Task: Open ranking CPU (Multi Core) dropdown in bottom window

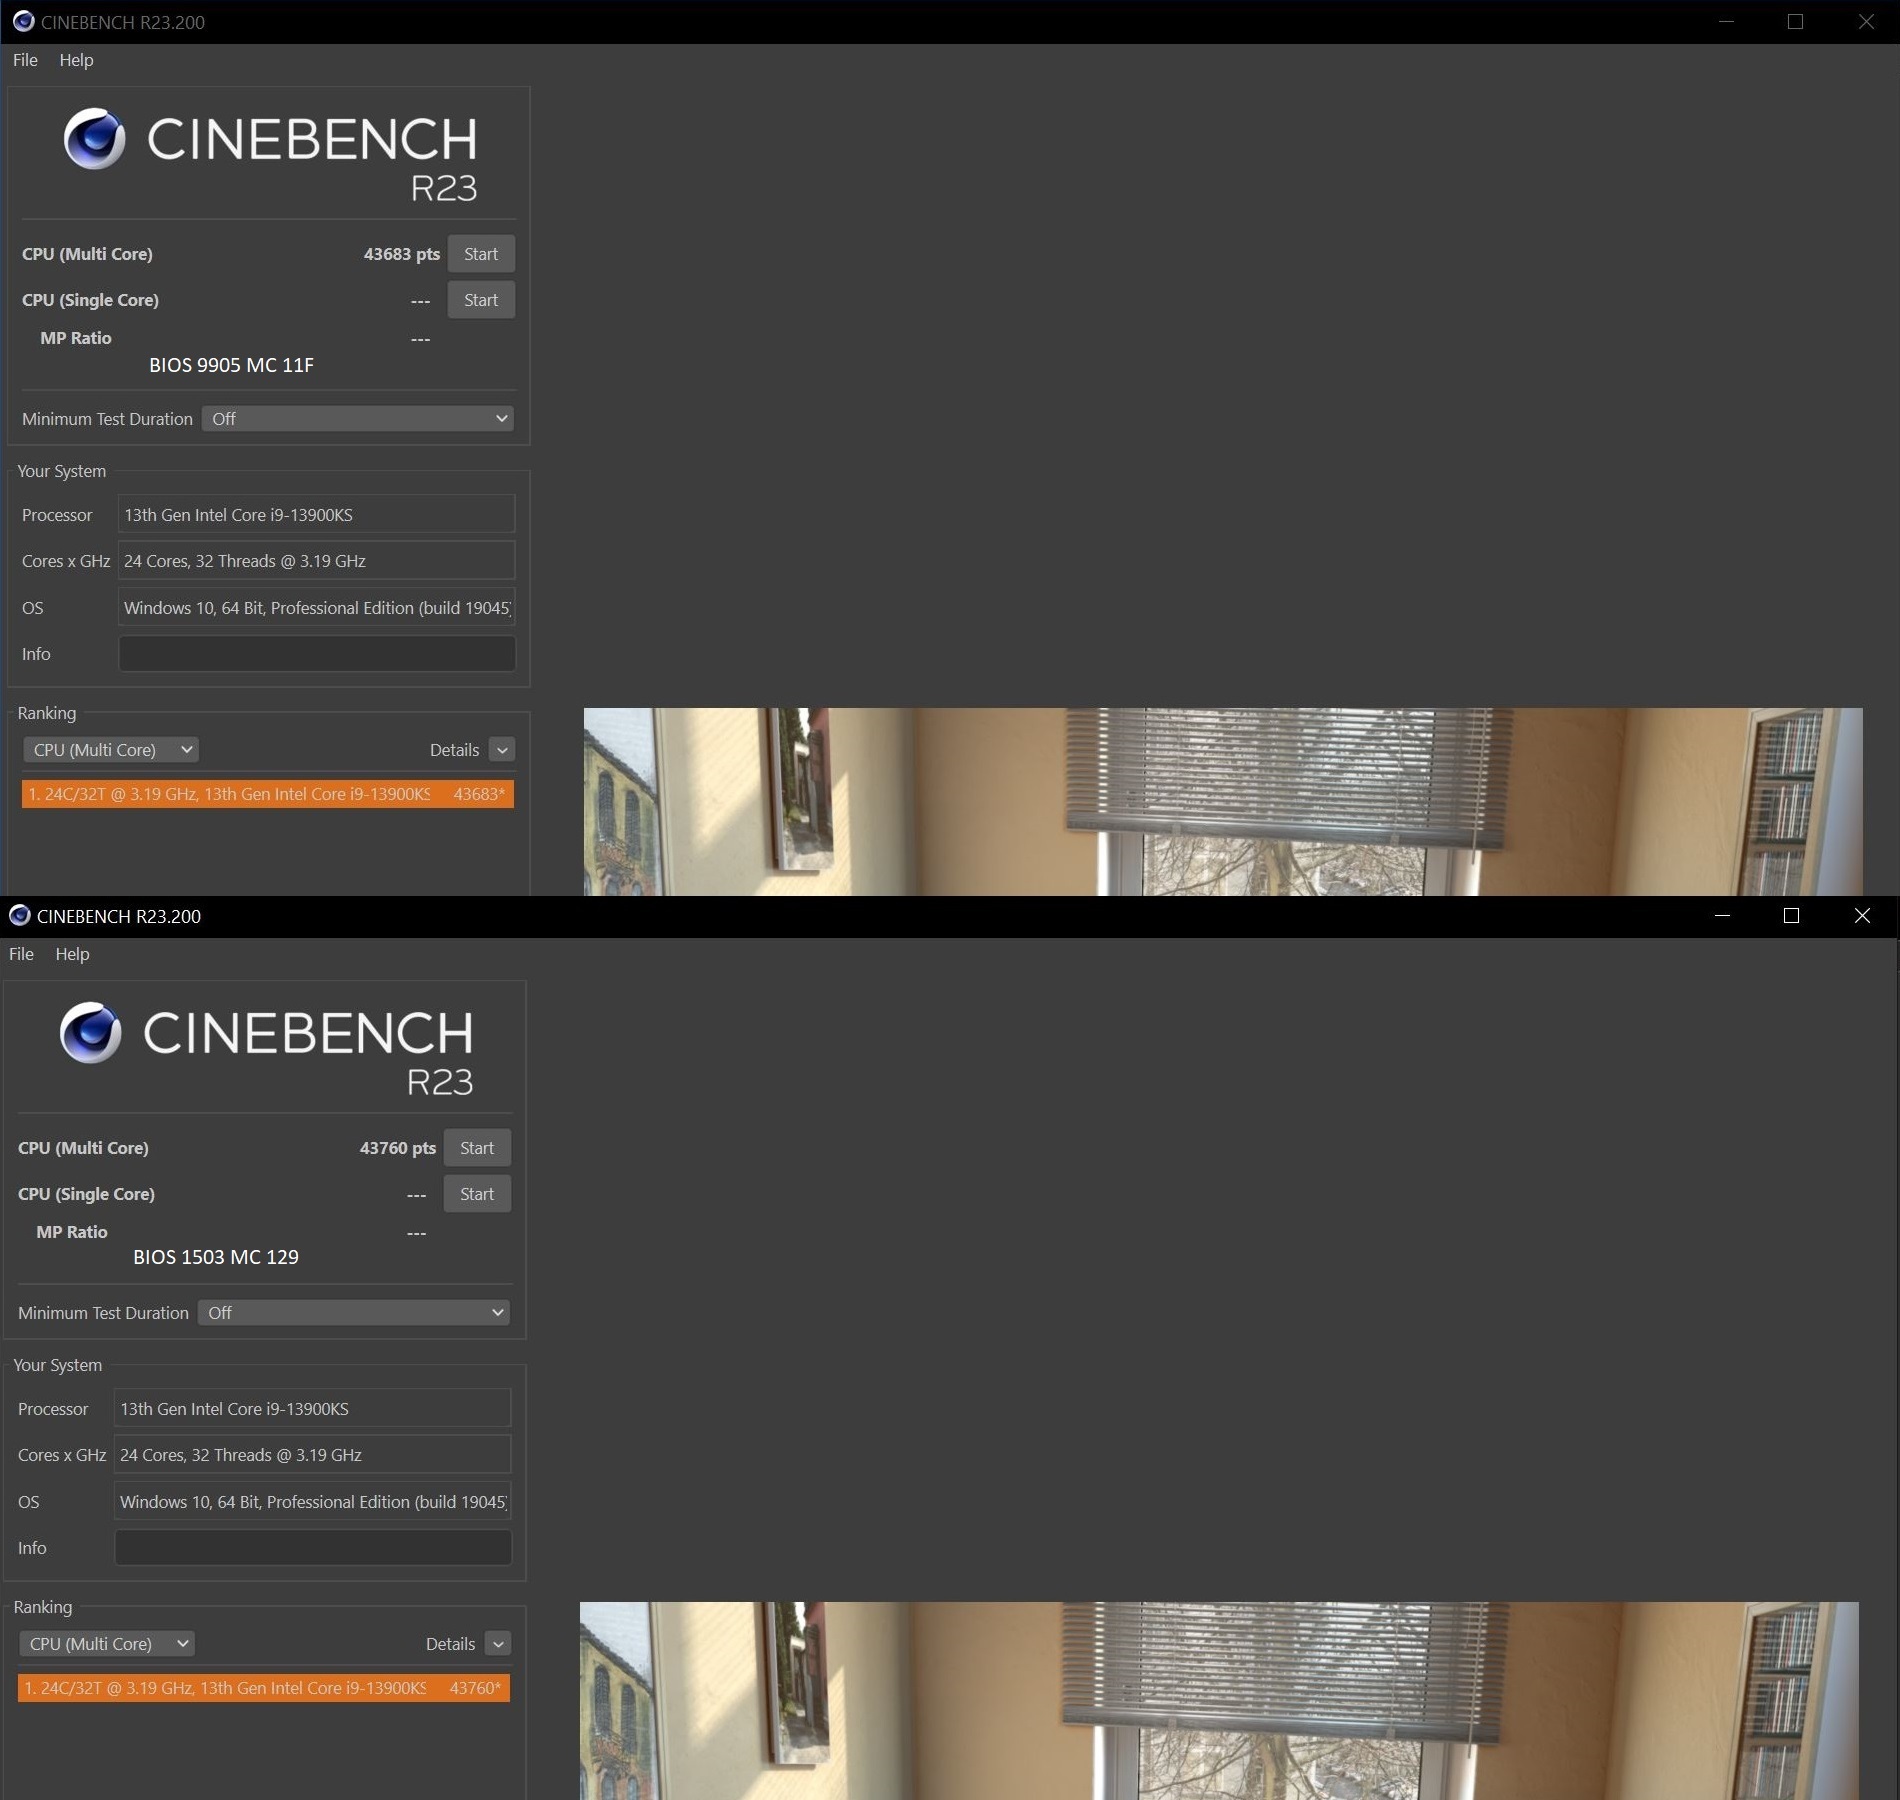Action: point(107,1644)
